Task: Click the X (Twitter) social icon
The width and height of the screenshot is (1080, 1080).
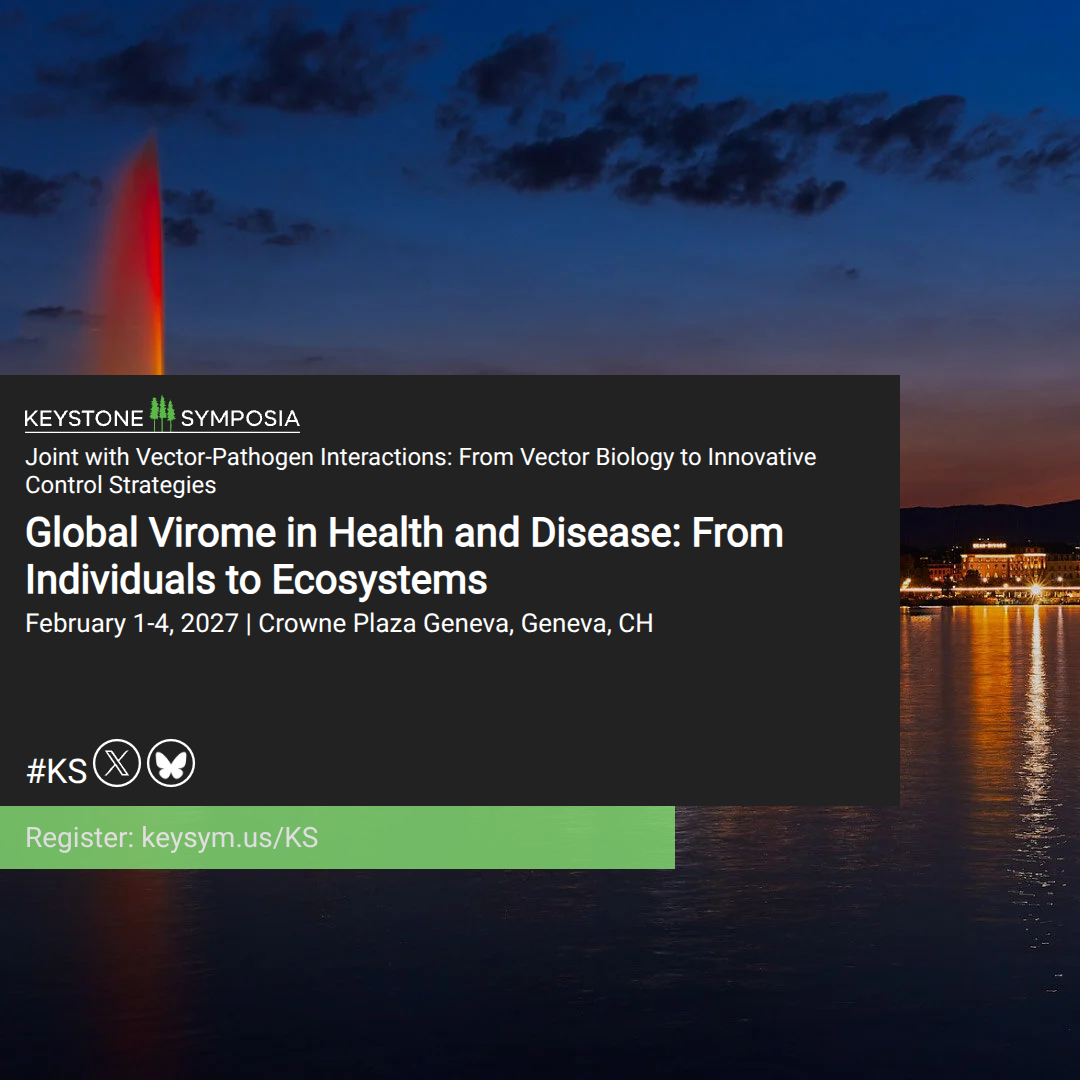Action: (x=117, y=763)
